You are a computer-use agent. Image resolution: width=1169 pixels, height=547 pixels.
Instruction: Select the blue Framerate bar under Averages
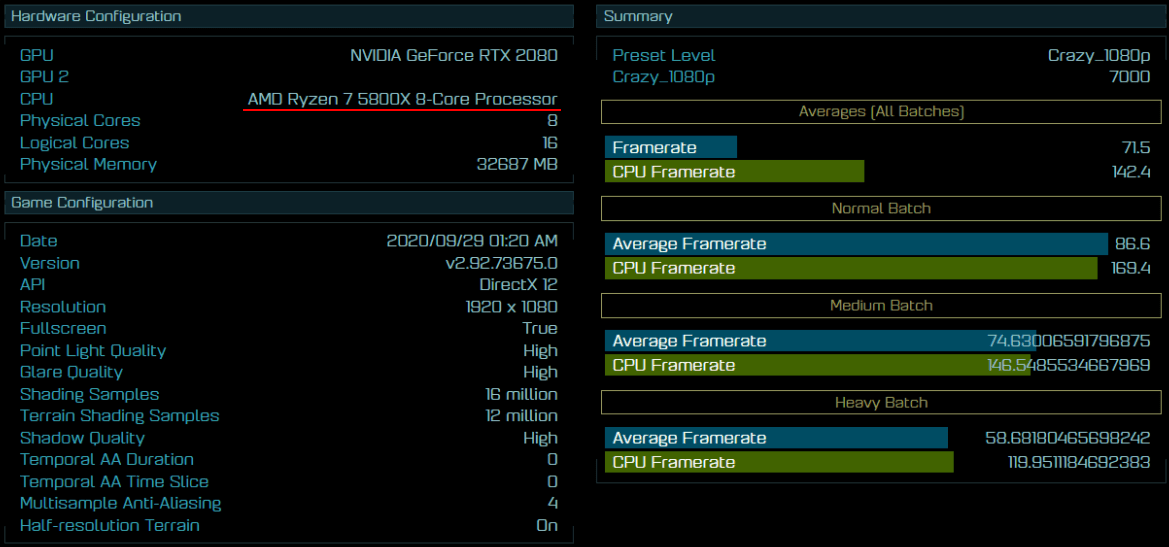point(670,147)
